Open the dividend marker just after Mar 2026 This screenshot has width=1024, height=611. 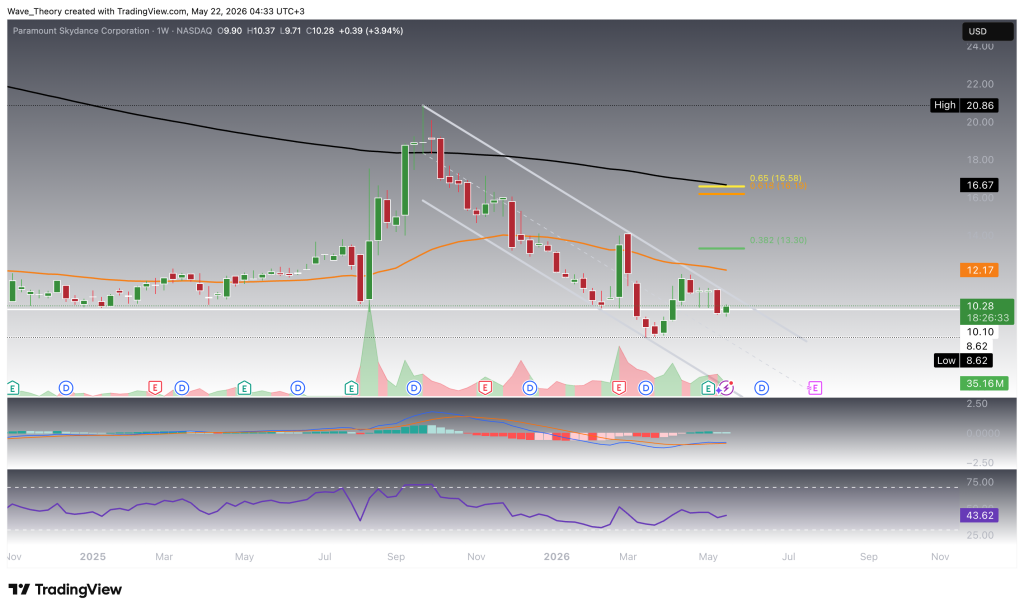point(645,388)
